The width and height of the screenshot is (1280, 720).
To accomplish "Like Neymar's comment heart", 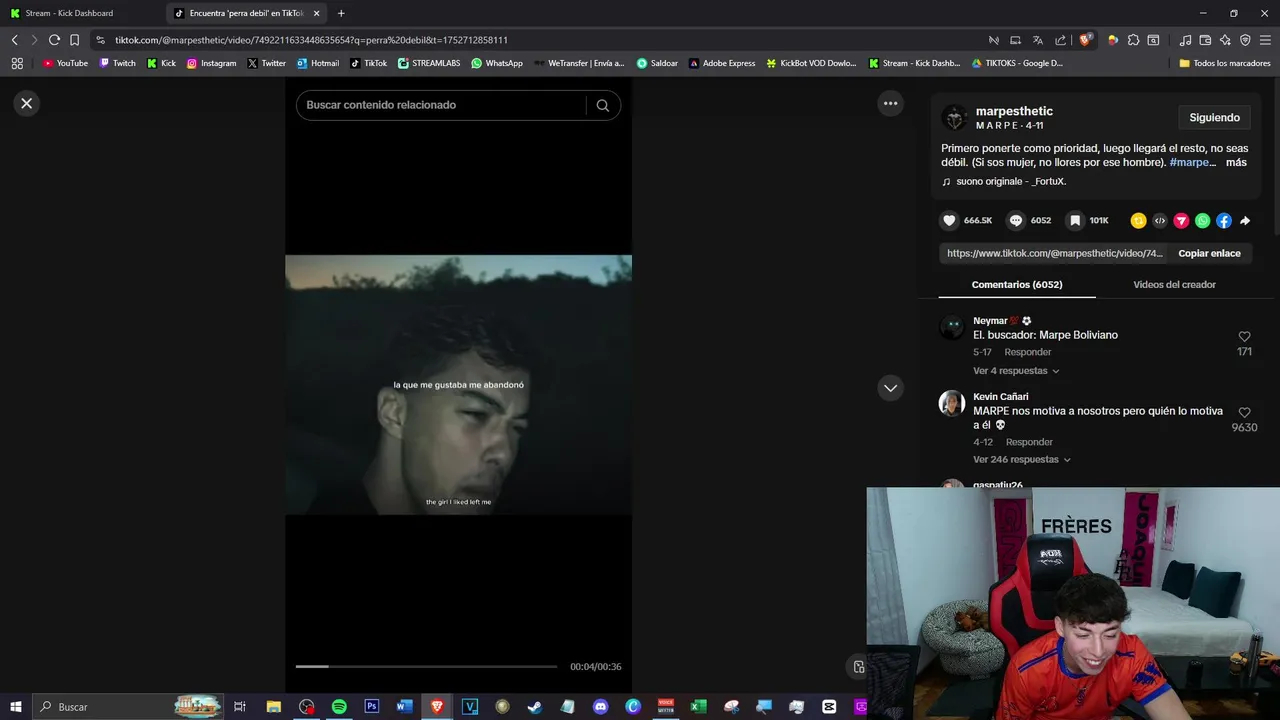I will click(1244, 337).
